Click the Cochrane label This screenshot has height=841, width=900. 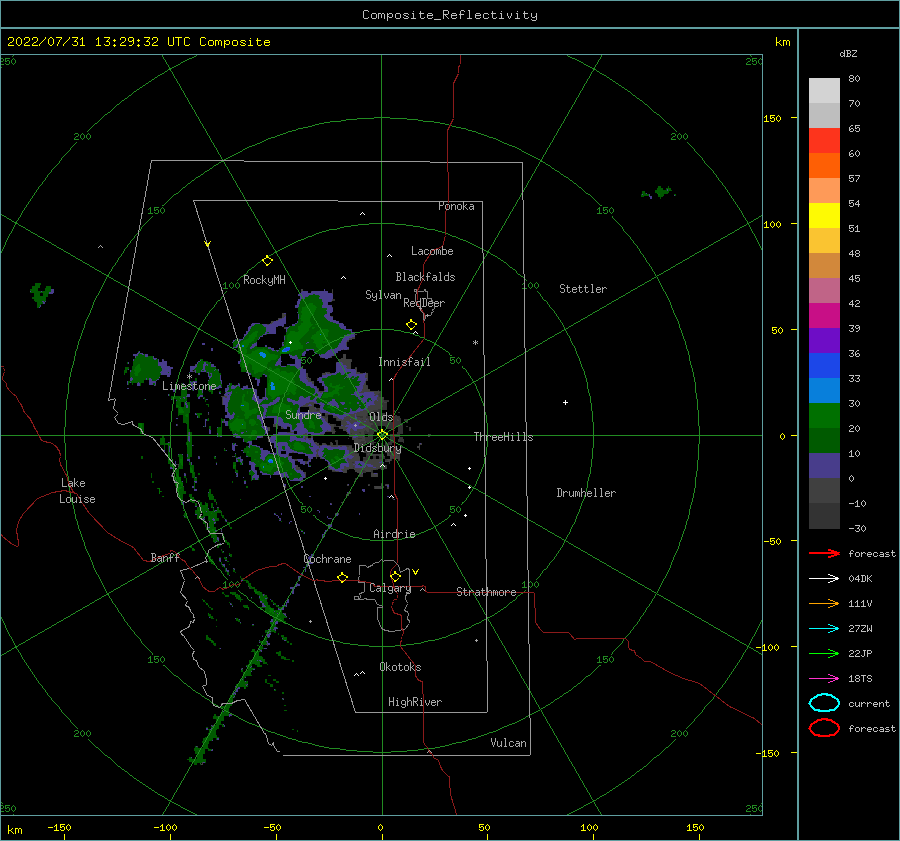(x=327, y=559)
